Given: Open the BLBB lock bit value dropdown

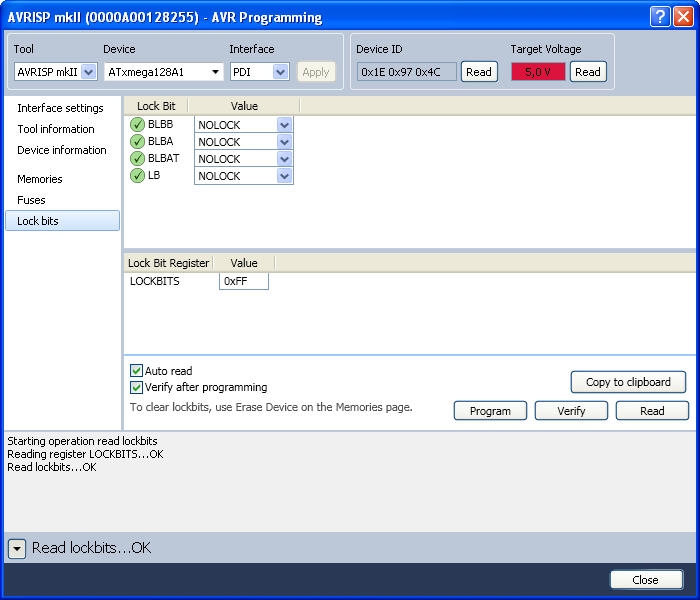Looking at the screenshot, I should point(244,125).
